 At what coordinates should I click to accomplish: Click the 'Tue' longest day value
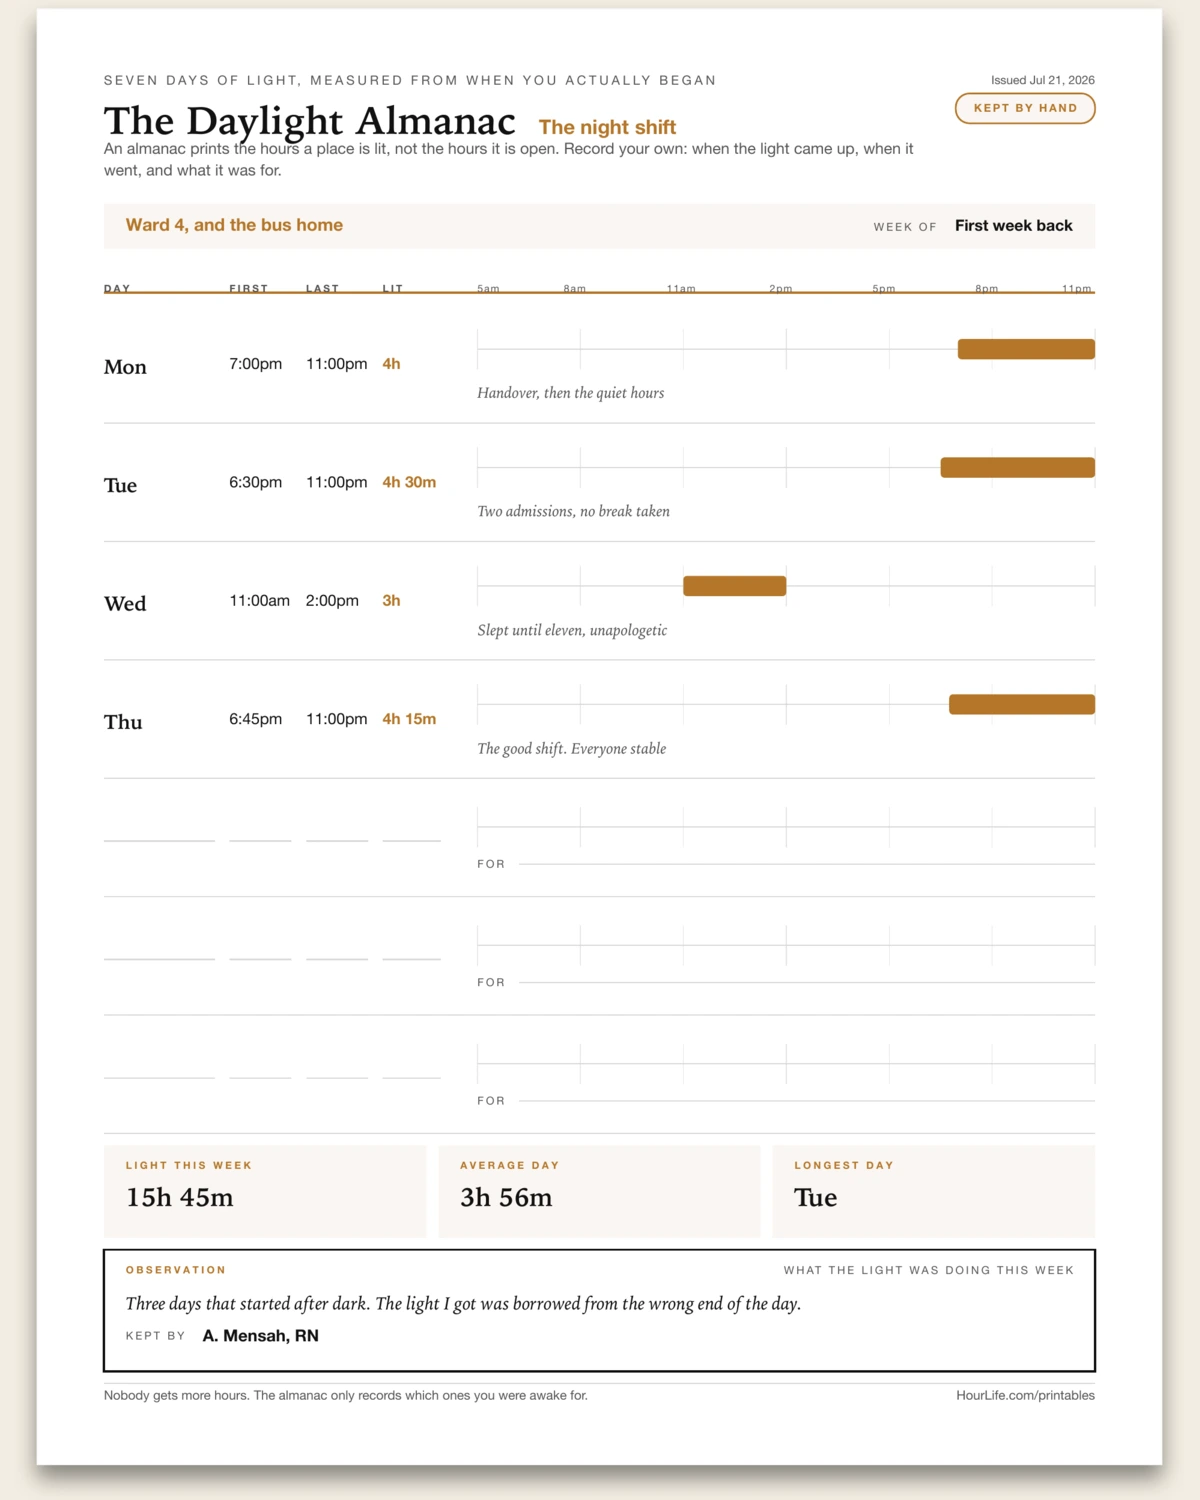(x=816, y=1197)
